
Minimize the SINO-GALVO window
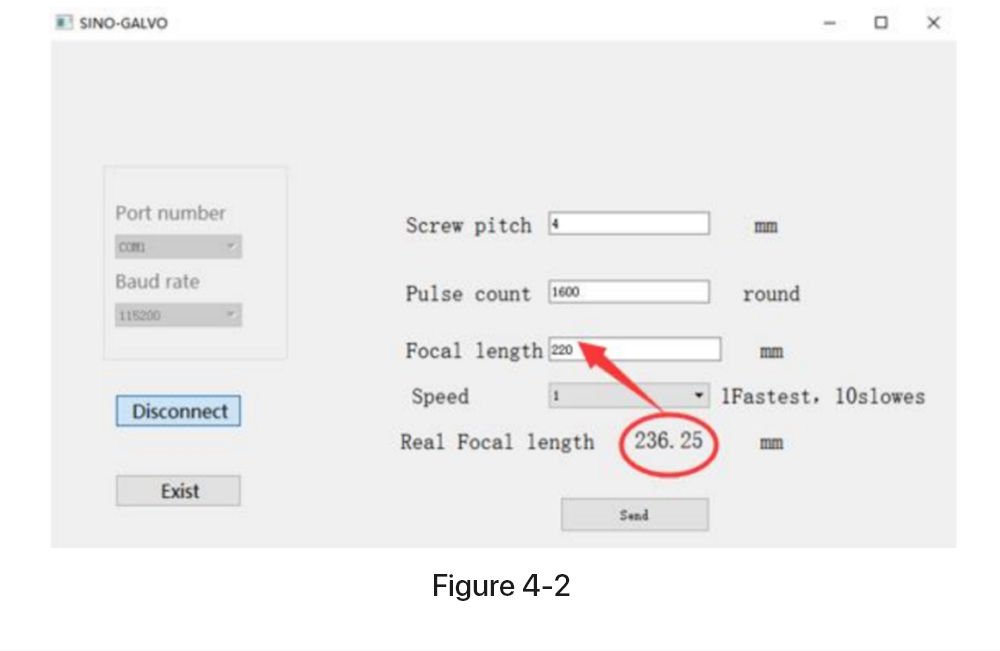(829, 23)
